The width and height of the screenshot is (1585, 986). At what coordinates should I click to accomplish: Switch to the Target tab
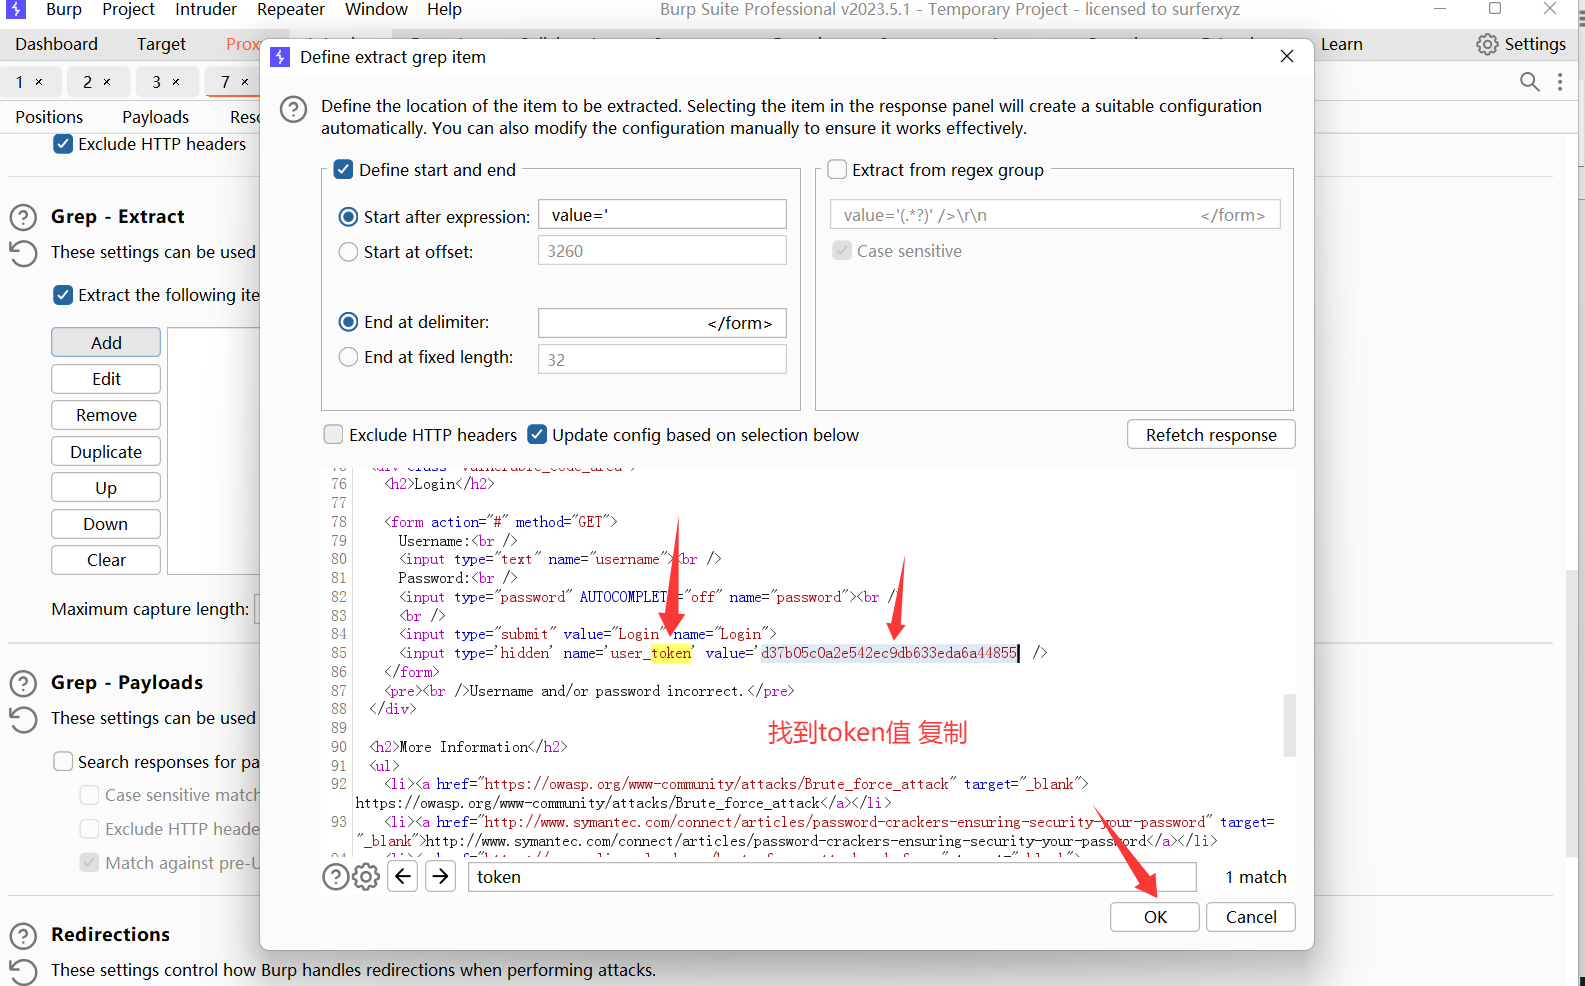(x=161, y=44)
